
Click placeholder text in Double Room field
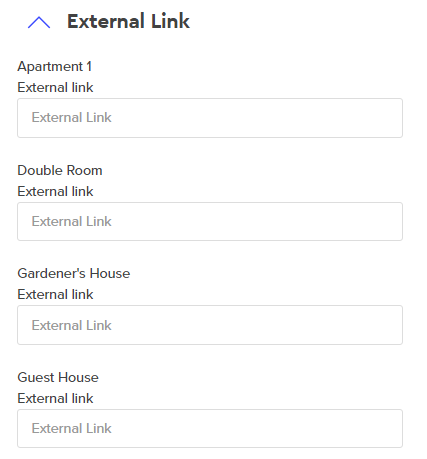[71, 221]
